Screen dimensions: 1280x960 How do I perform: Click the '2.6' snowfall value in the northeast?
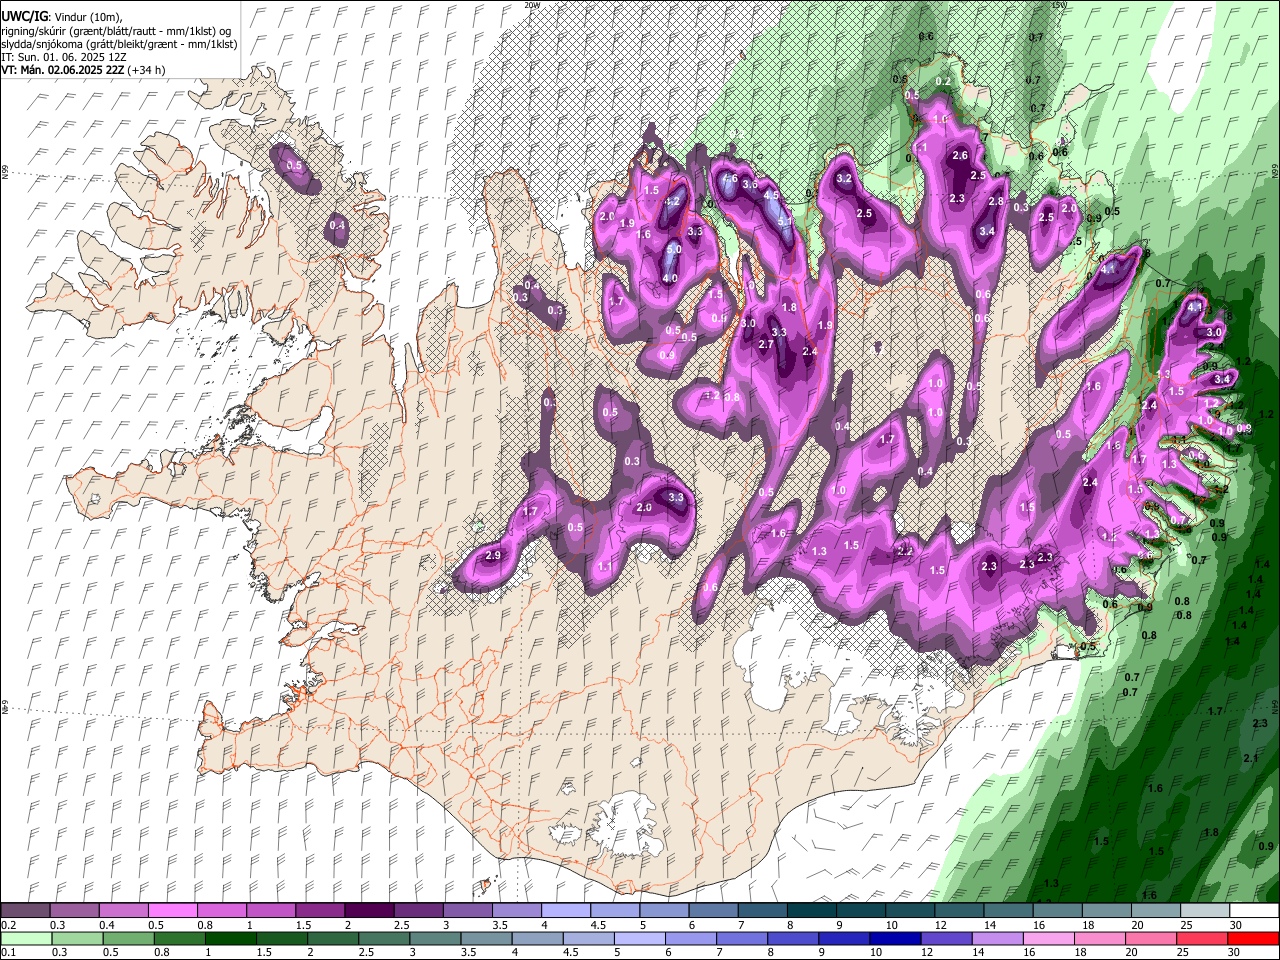click(960, 156)
